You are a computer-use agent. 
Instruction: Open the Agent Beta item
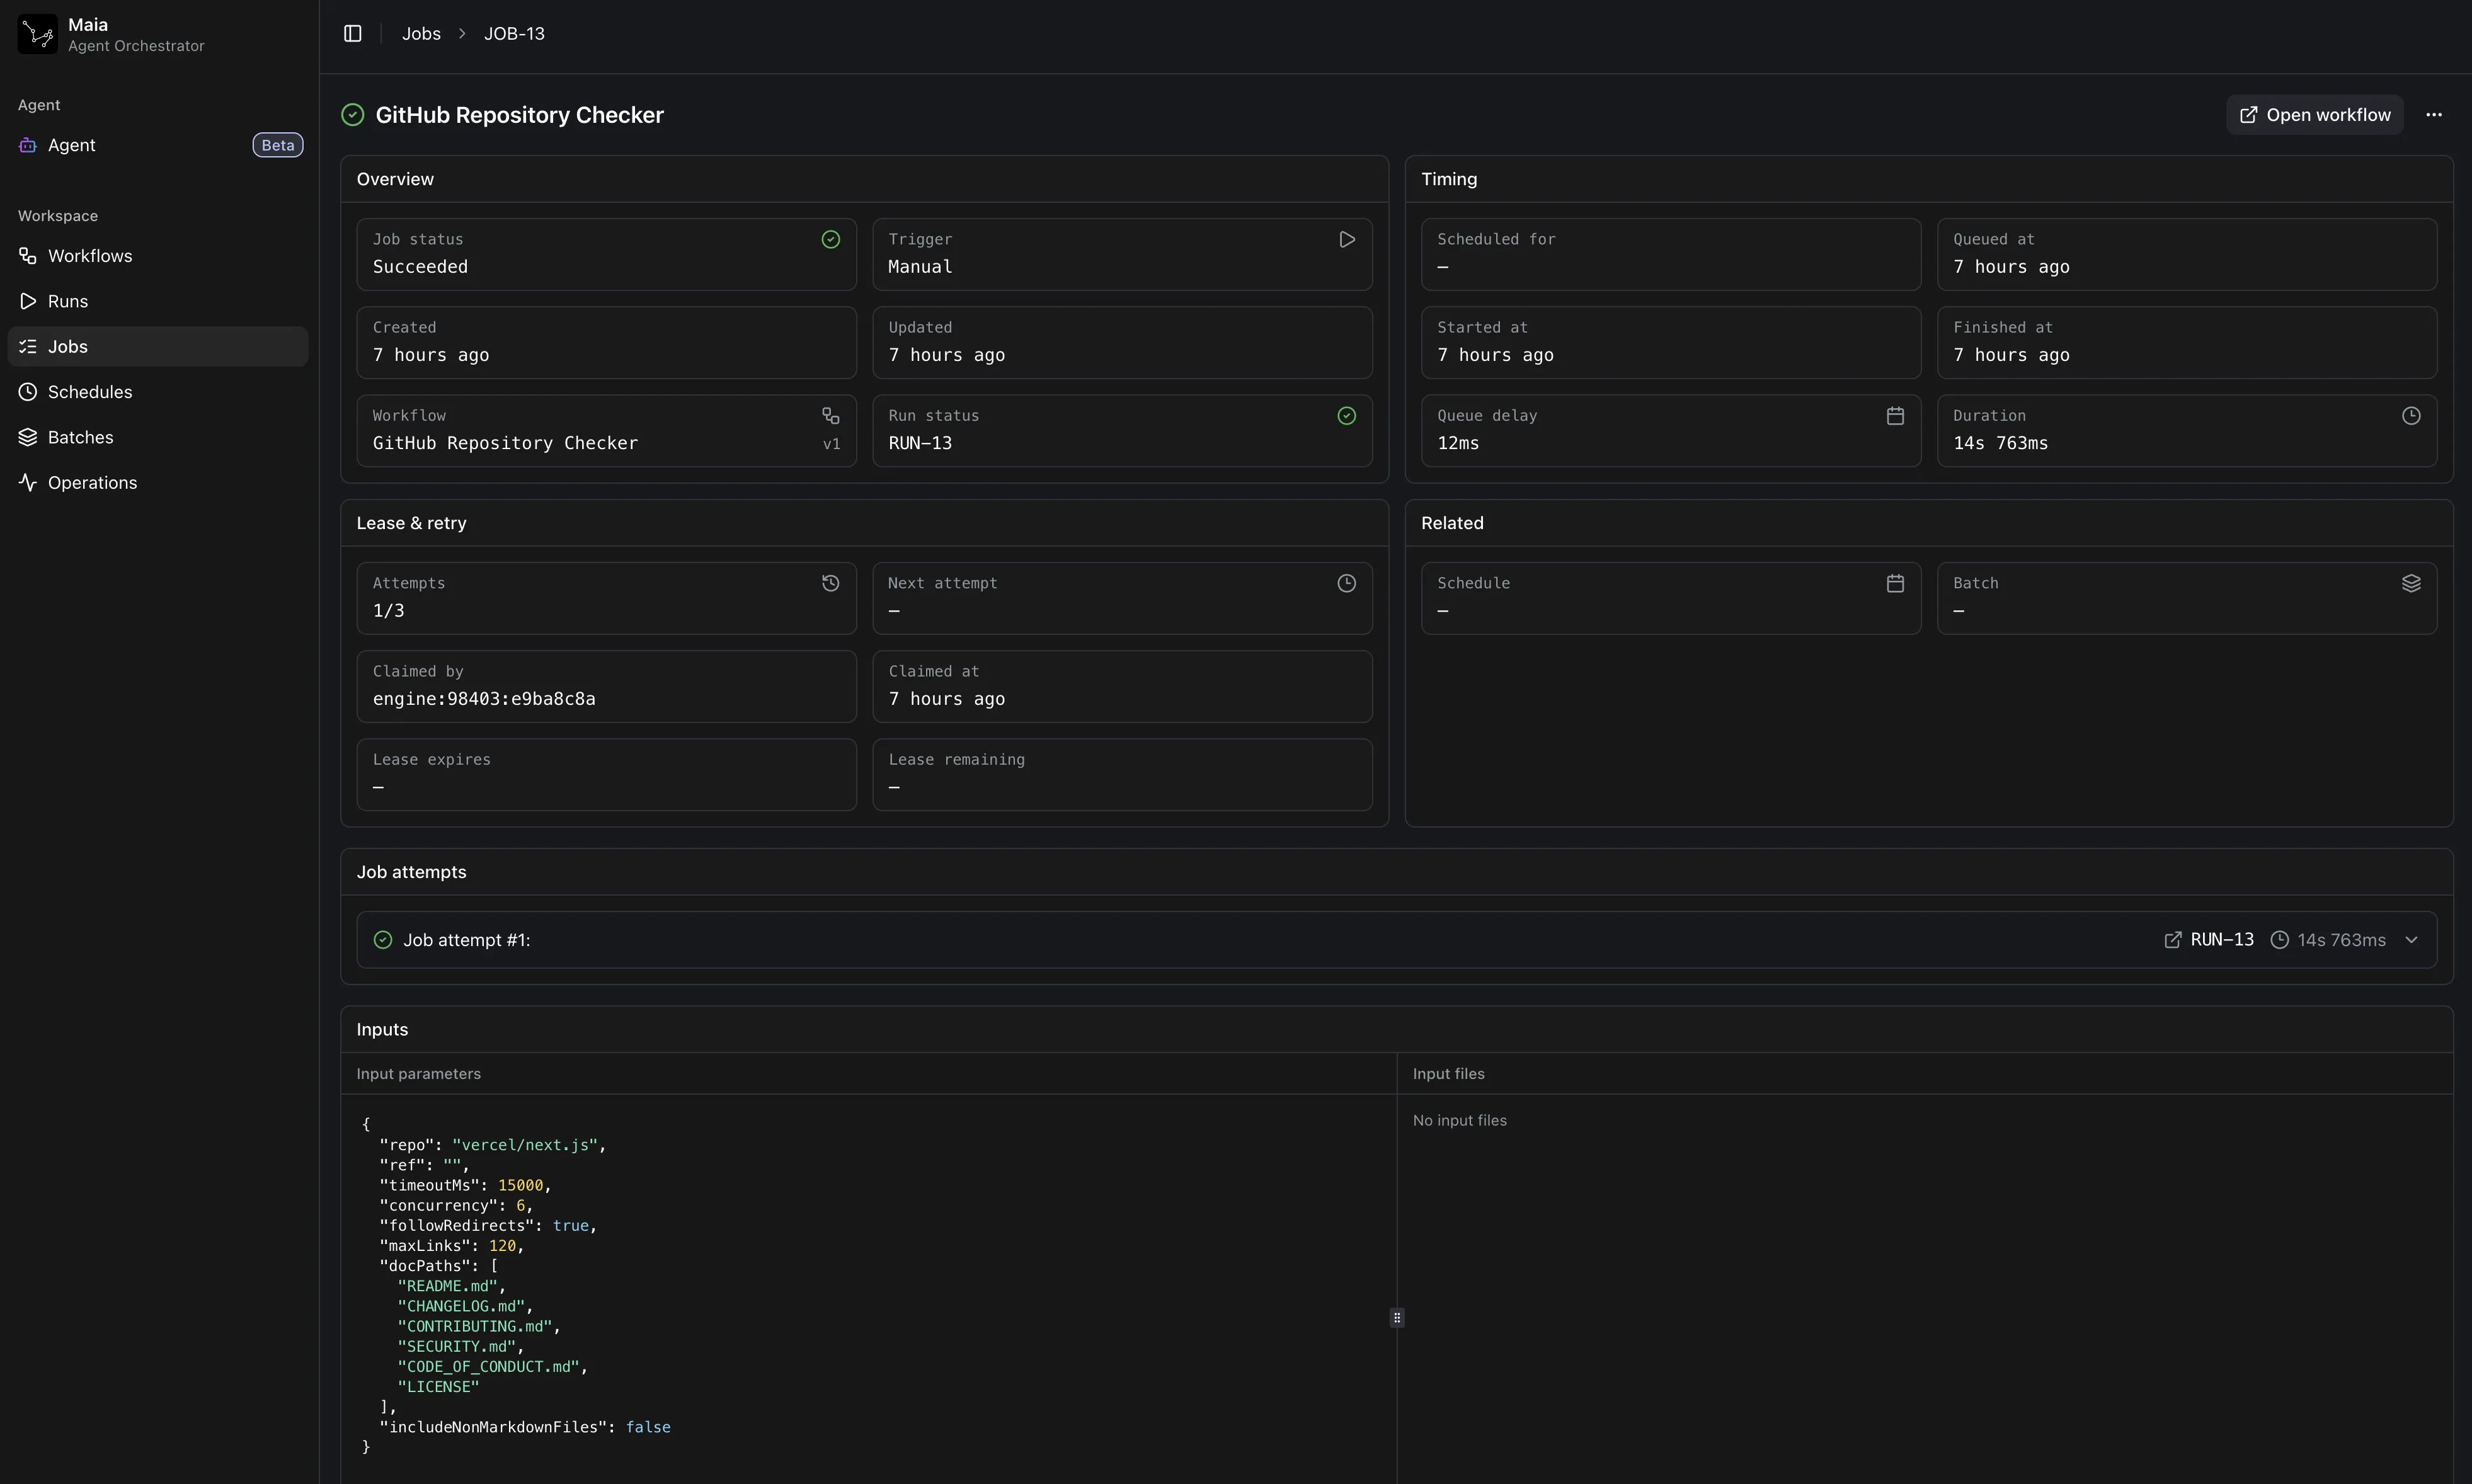click(72, 145)
